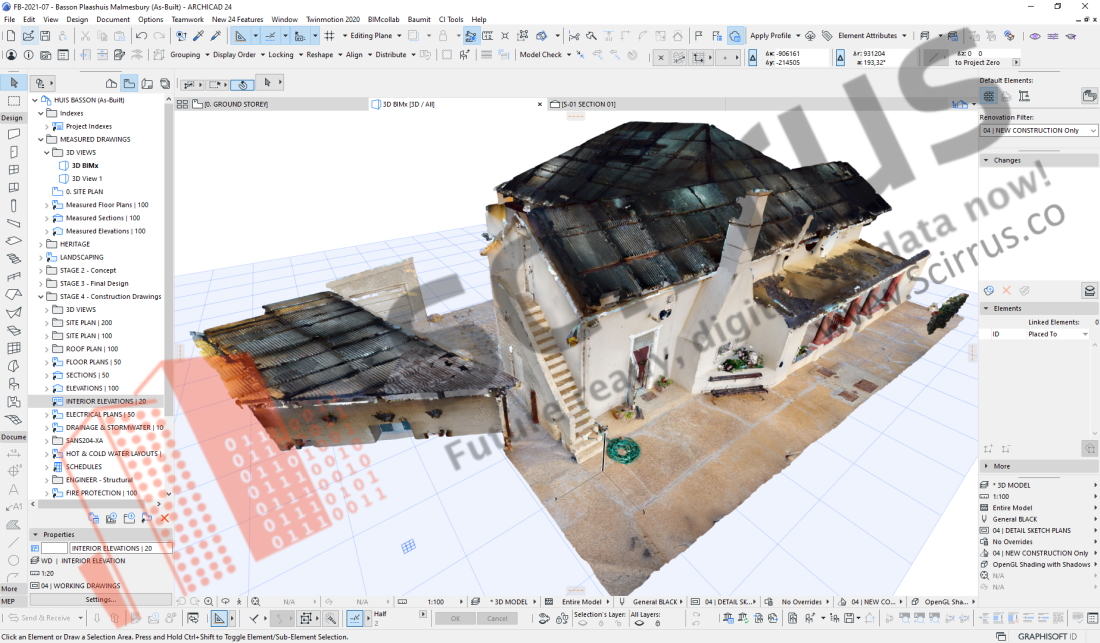The image size is (1100, 643).
Task: Expand the MEASURED DRAWINGS folder
Action: pyautogui.click(x=42, y=139)
